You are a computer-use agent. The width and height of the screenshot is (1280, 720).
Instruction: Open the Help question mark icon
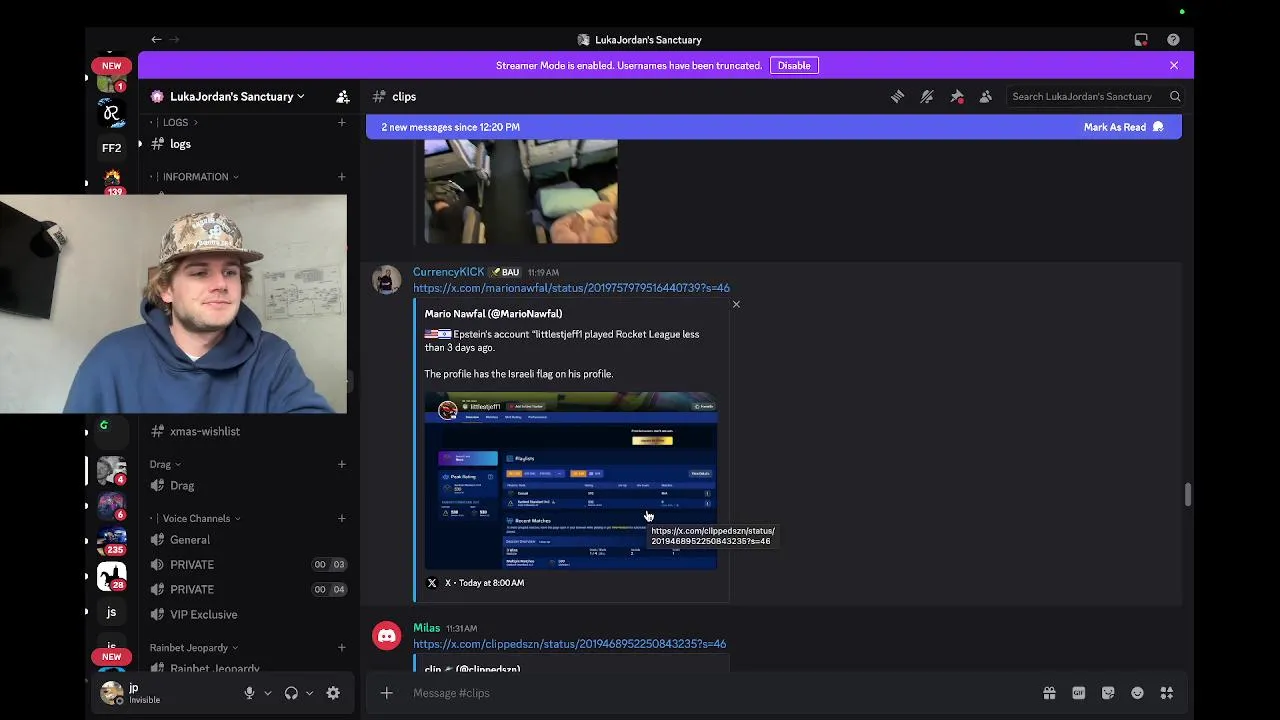click(1173, 40)
